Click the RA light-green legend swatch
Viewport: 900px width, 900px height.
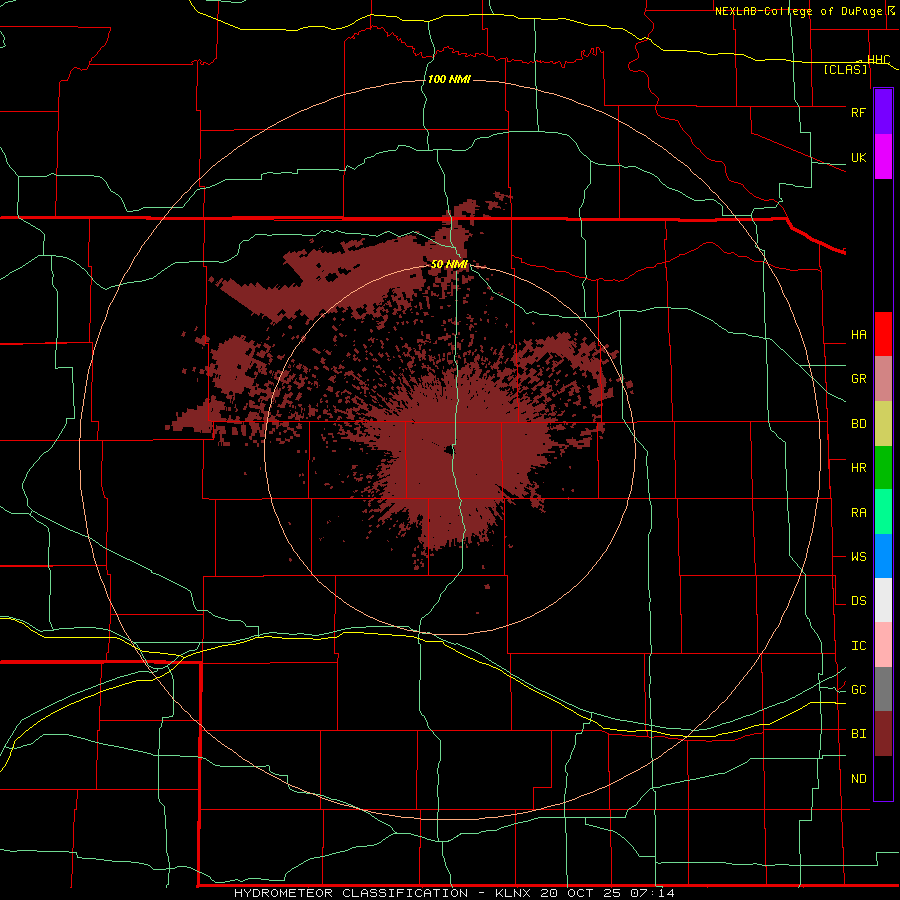pos(883,512)
